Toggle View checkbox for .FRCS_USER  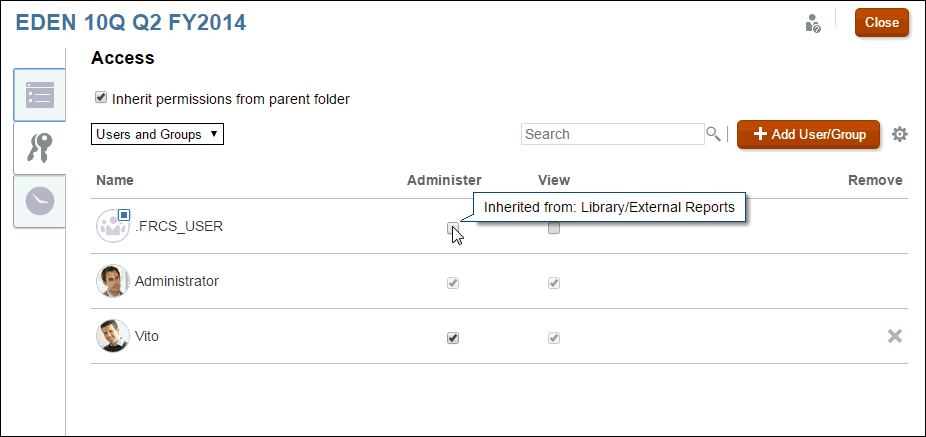[554, 228]
